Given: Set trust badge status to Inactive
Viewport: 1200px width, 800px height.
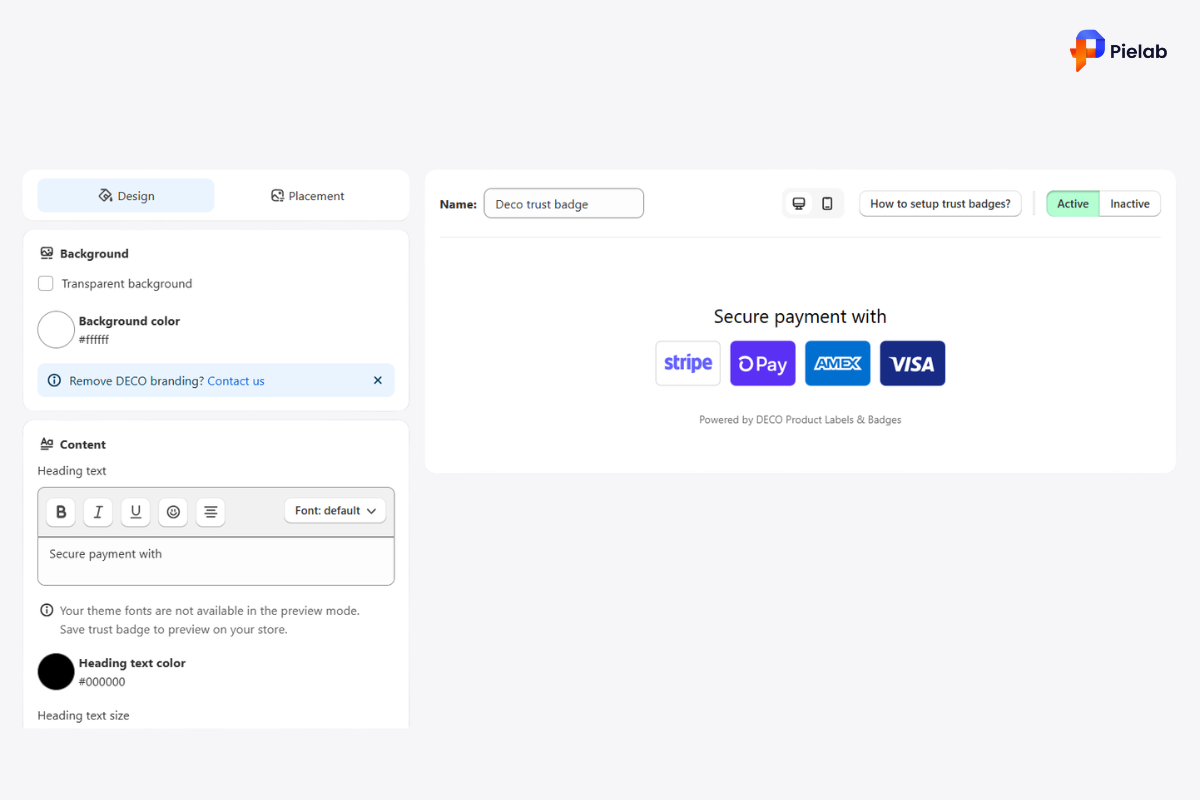Looking at the screenshot, I should (1130, 204).
